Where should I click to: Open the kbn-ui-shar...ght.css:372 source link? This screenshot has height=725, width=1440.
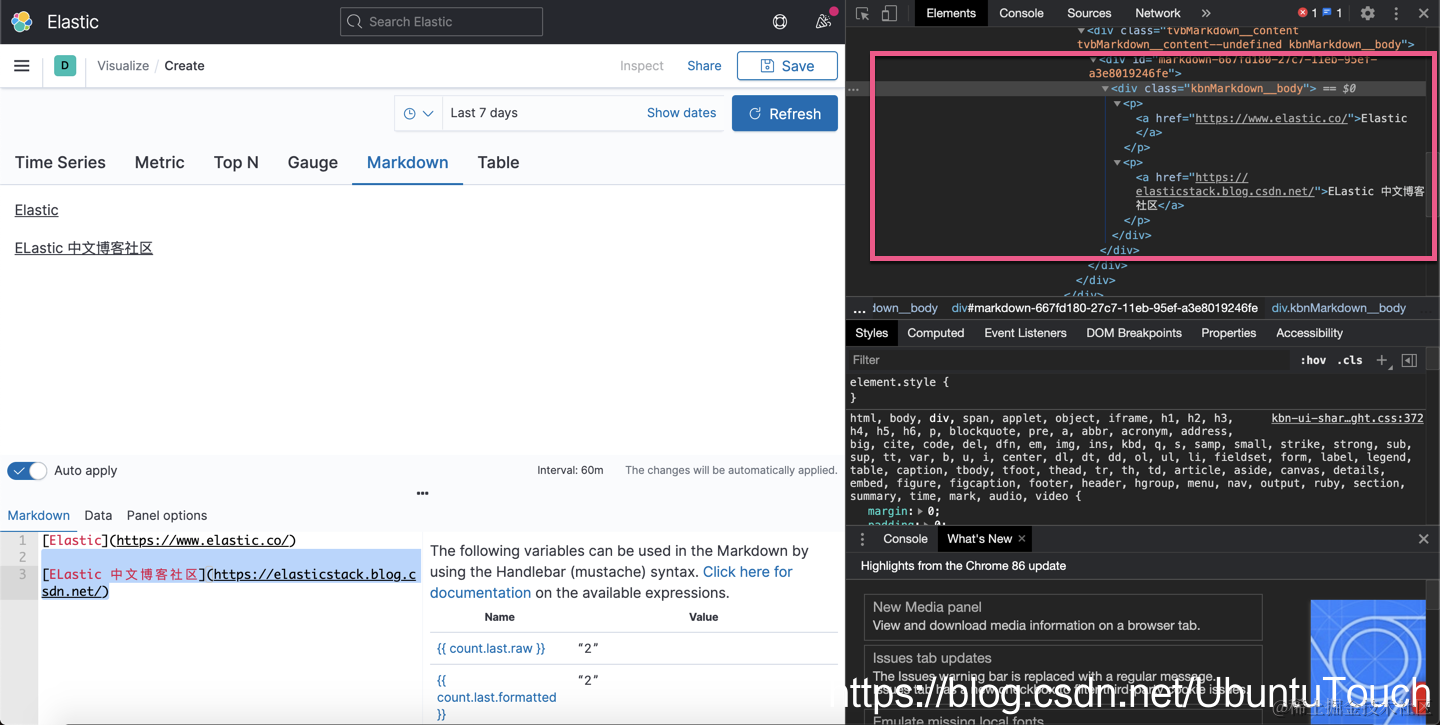[1347, 418]
